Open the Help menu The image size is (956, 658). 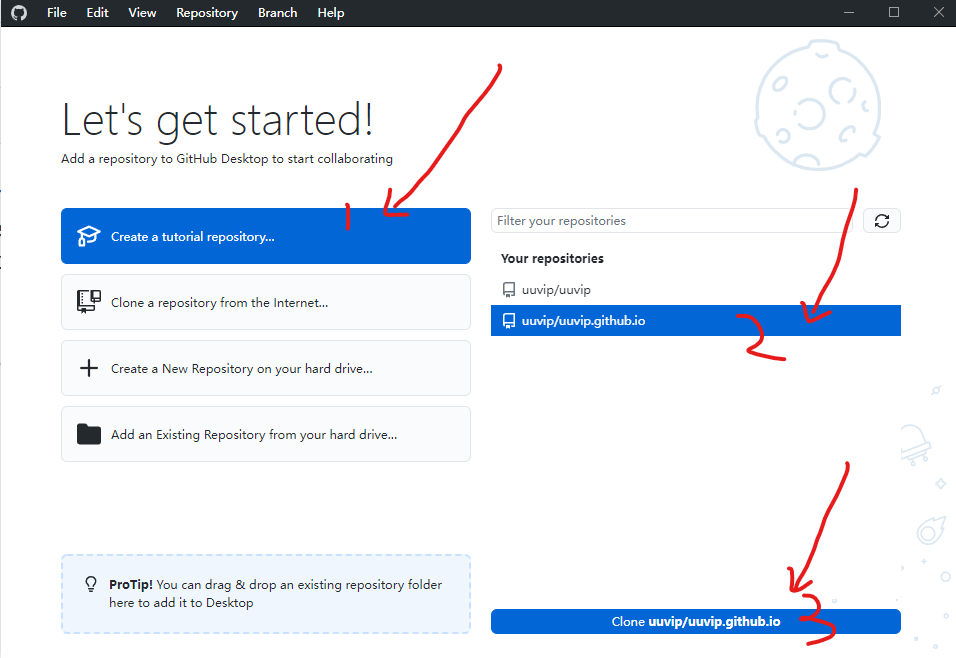[330, 13]
